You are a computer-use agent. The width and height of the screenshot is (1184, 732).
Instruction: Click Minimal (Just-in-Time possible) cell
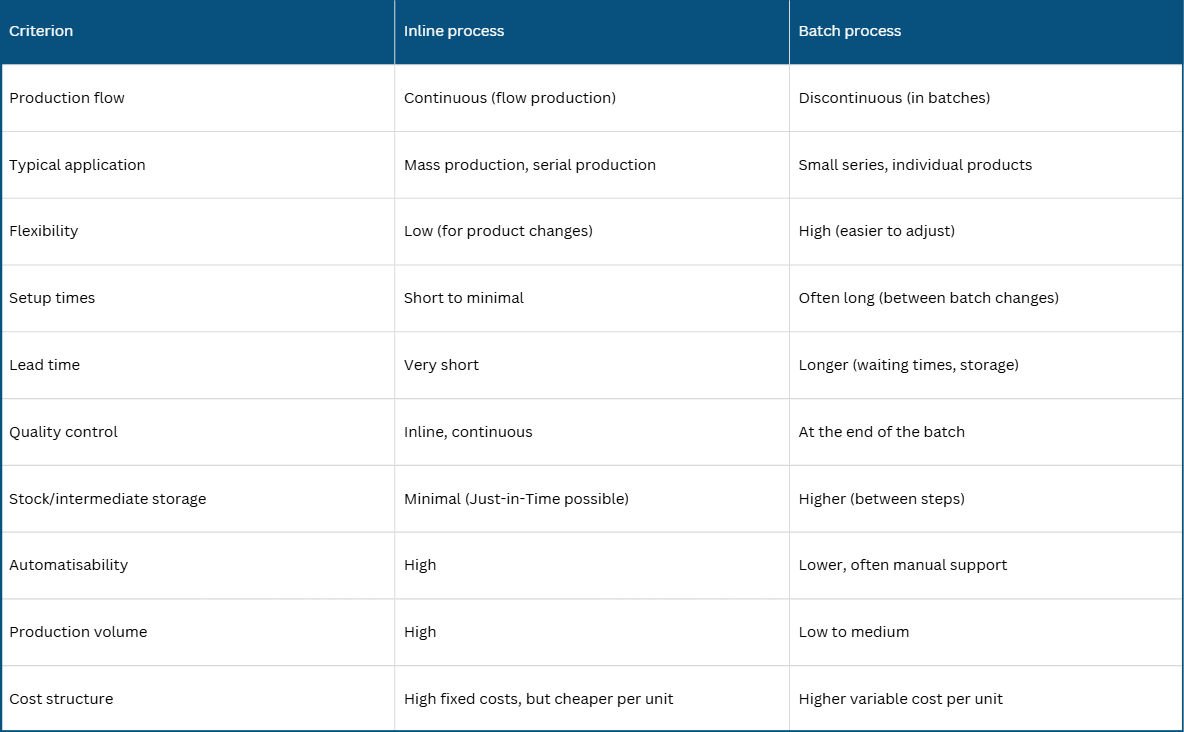pos(592,499)
